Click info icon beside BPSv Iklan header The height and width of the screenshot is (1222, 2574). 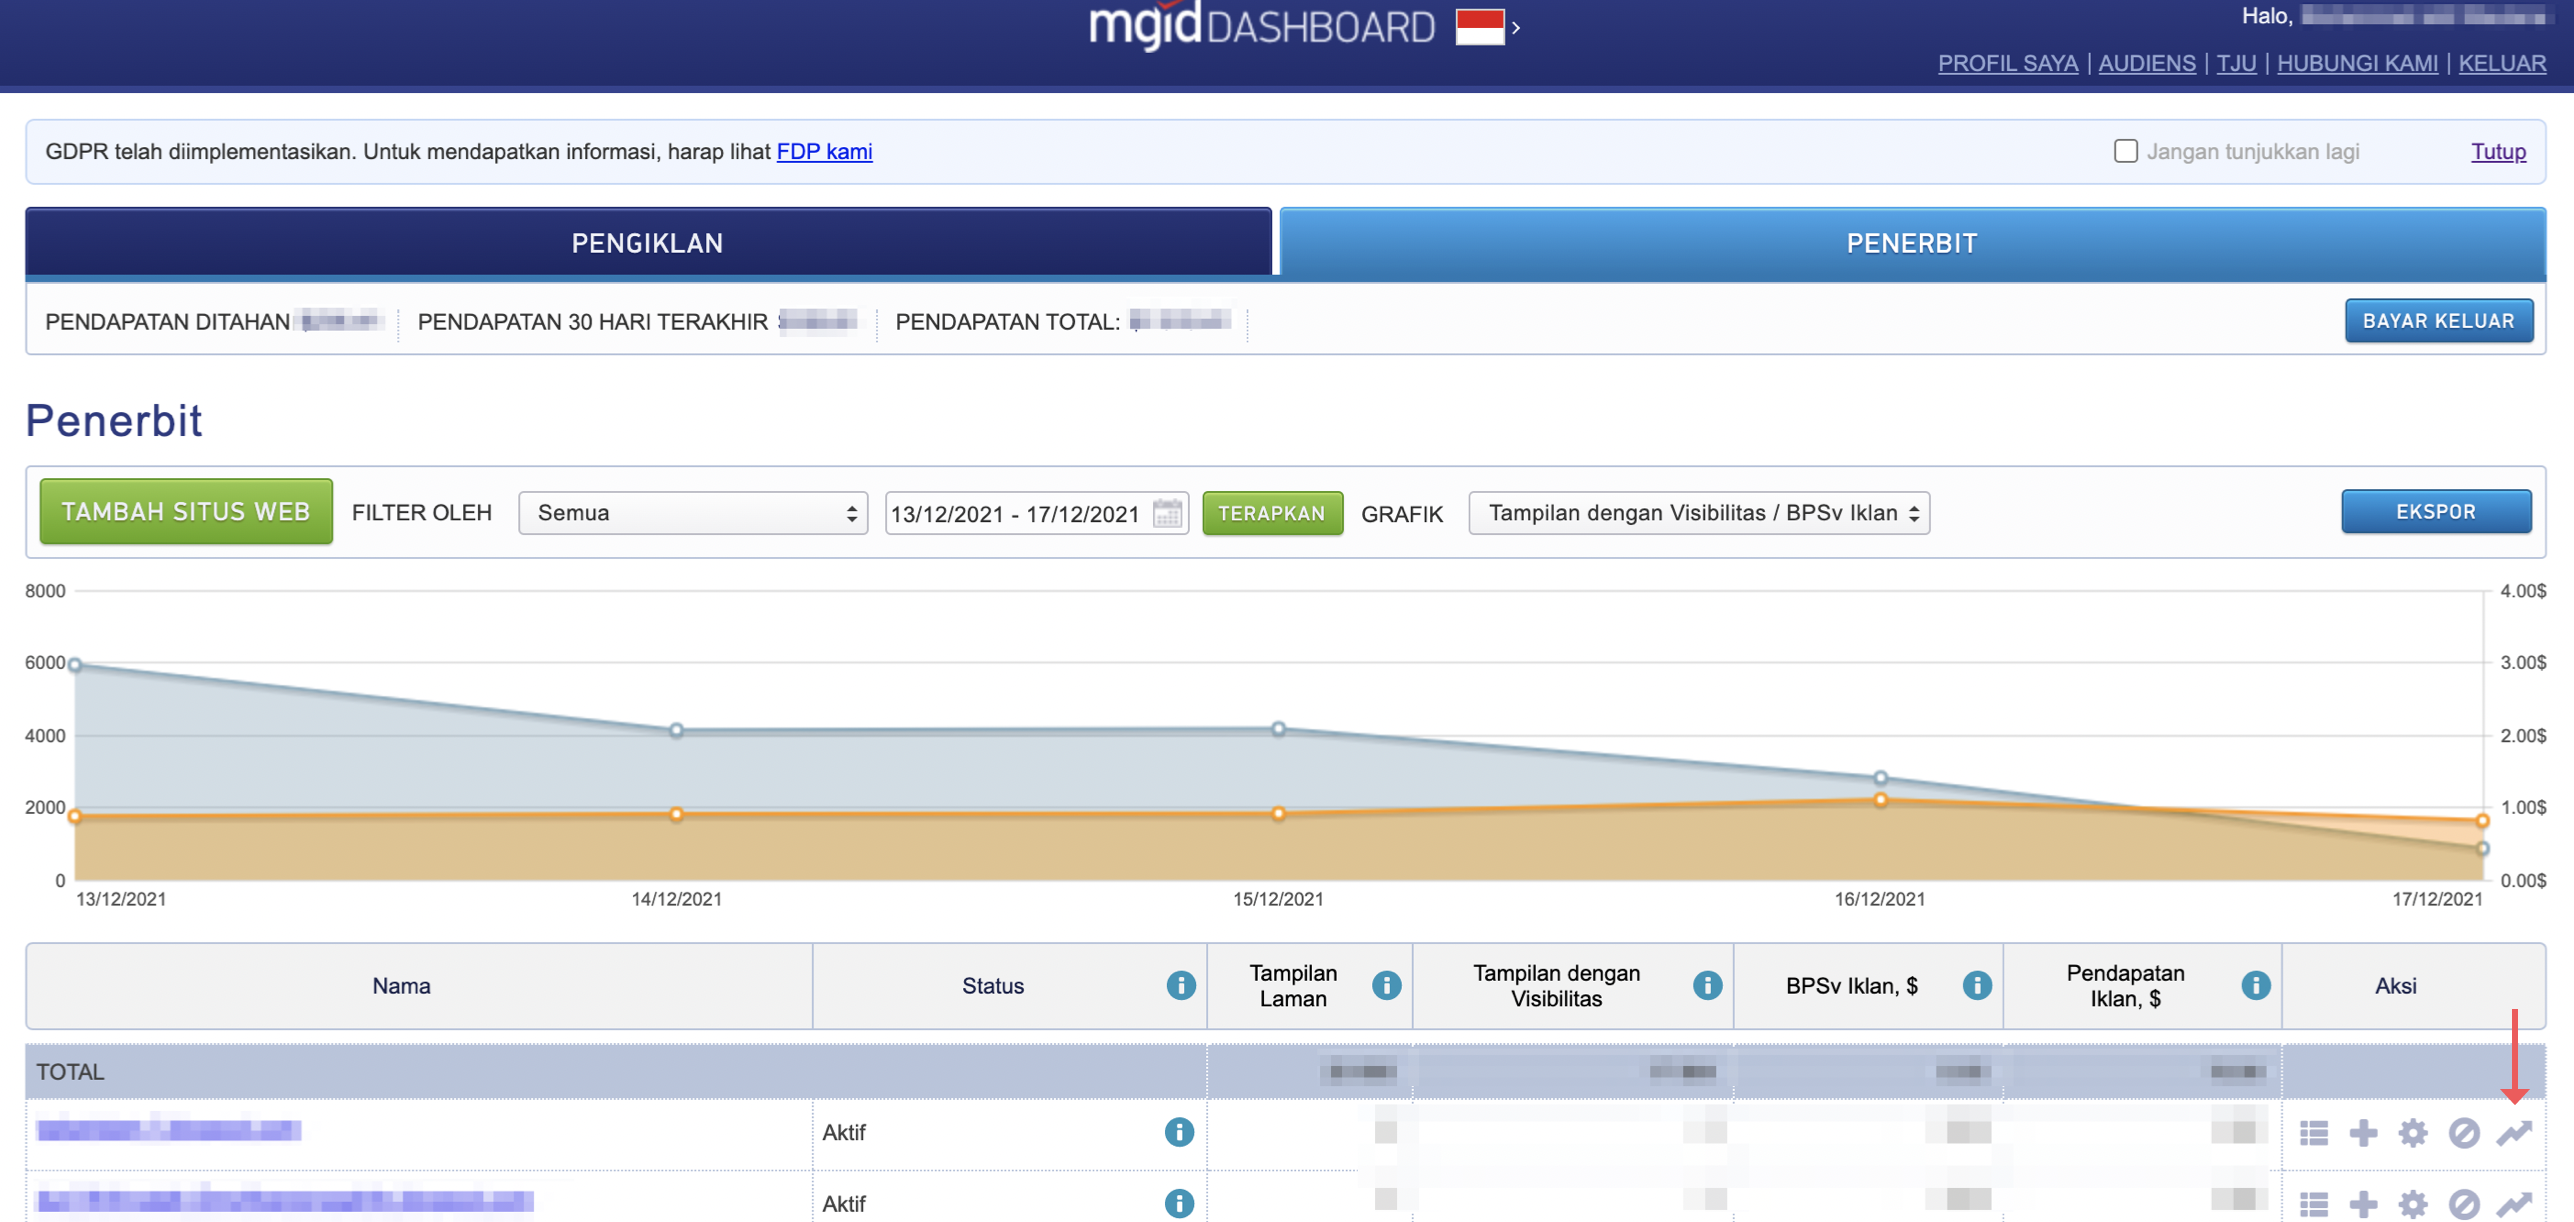pyautogui.click(x=1976, y=985)
